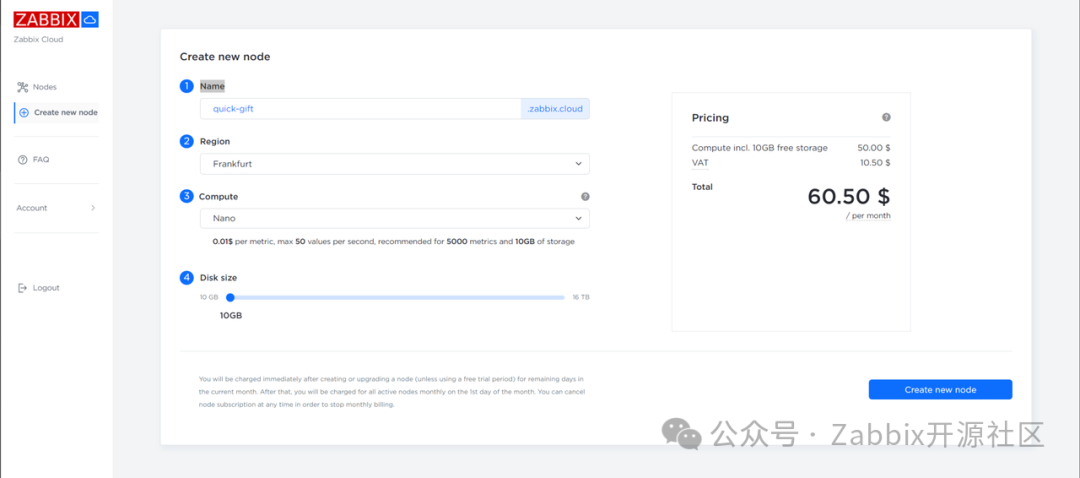The width and height of the screenshot is (1080, 478).
Task: Click the 16 TB slider maximum label
Action: tap(580, 297)
